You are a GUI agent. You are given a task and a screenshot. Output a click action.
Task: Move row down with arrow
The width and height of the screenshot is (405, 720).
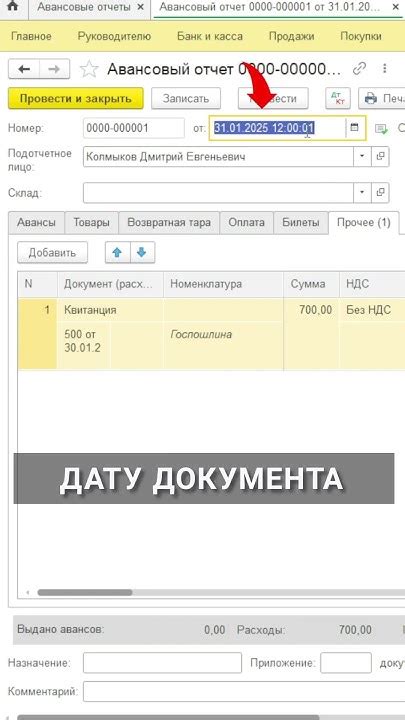[142, 253]
